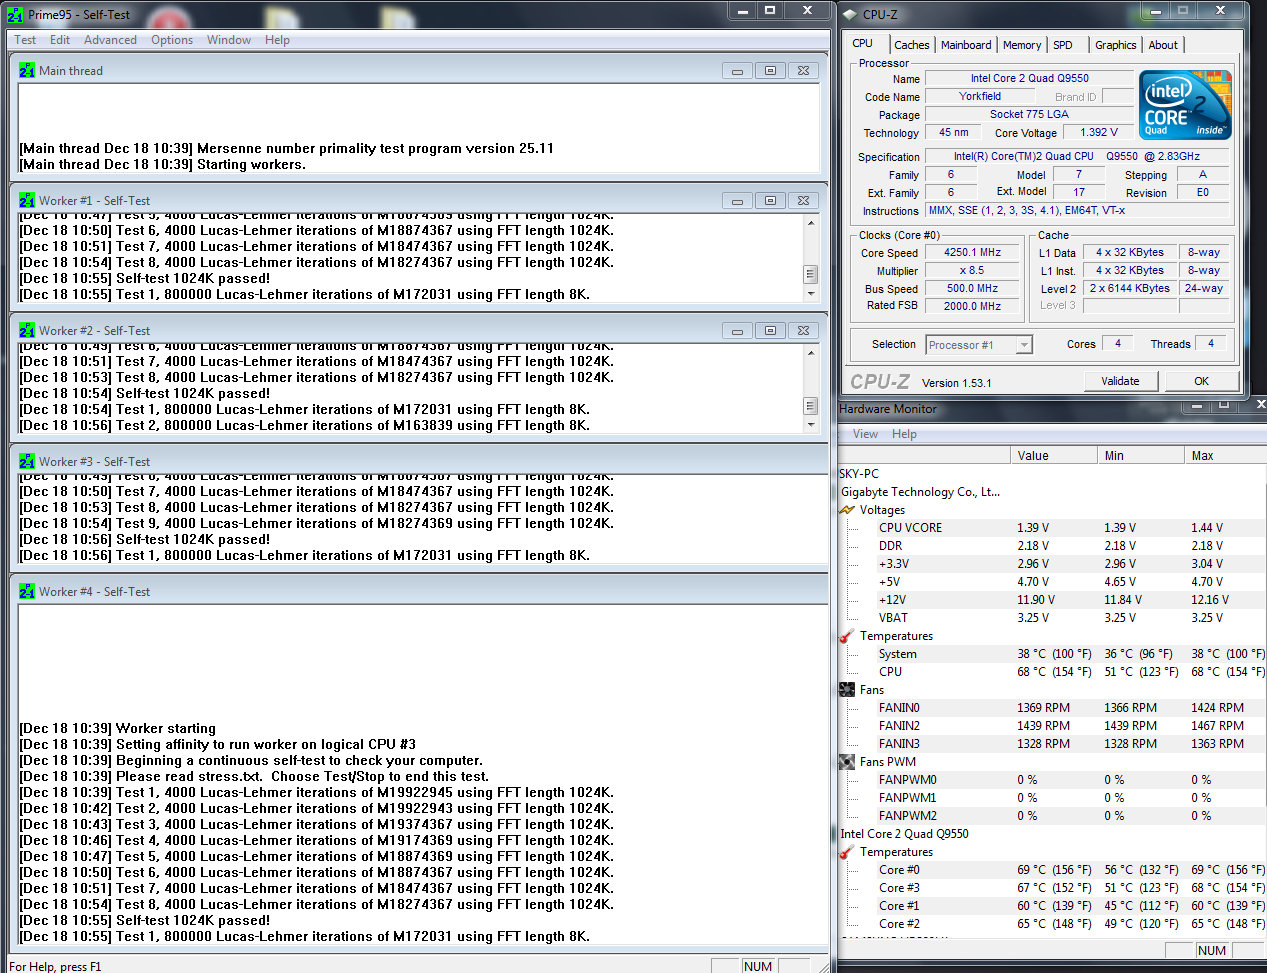The width and height of the screenshot is (1267, 973).
Task: Click the Core Speed value field 4250.1 MHz
Action: [973, 253]
